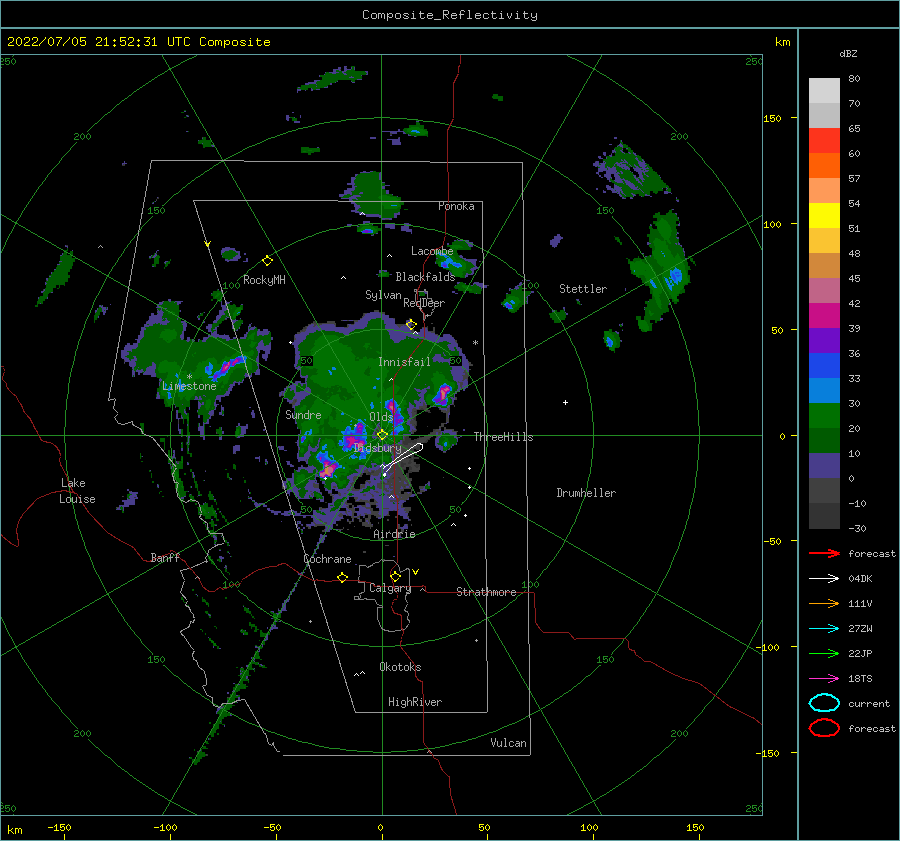Click the Lake Louise label
This screenshot has height=841, width=900.
(x=78, y=491)
